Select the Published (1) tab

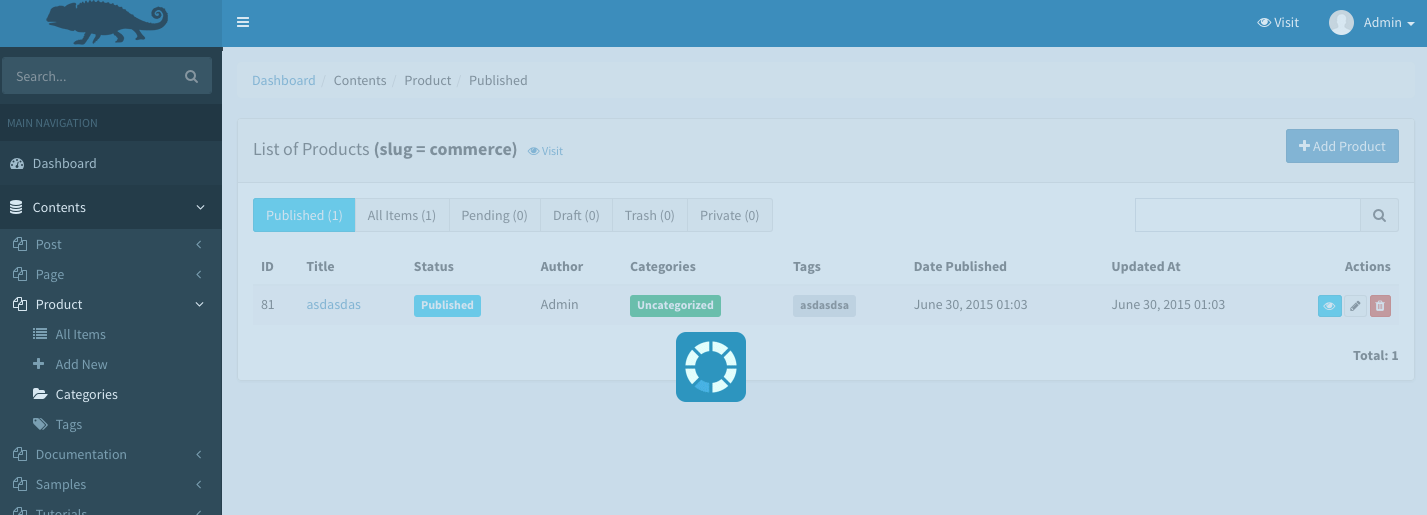304,215
